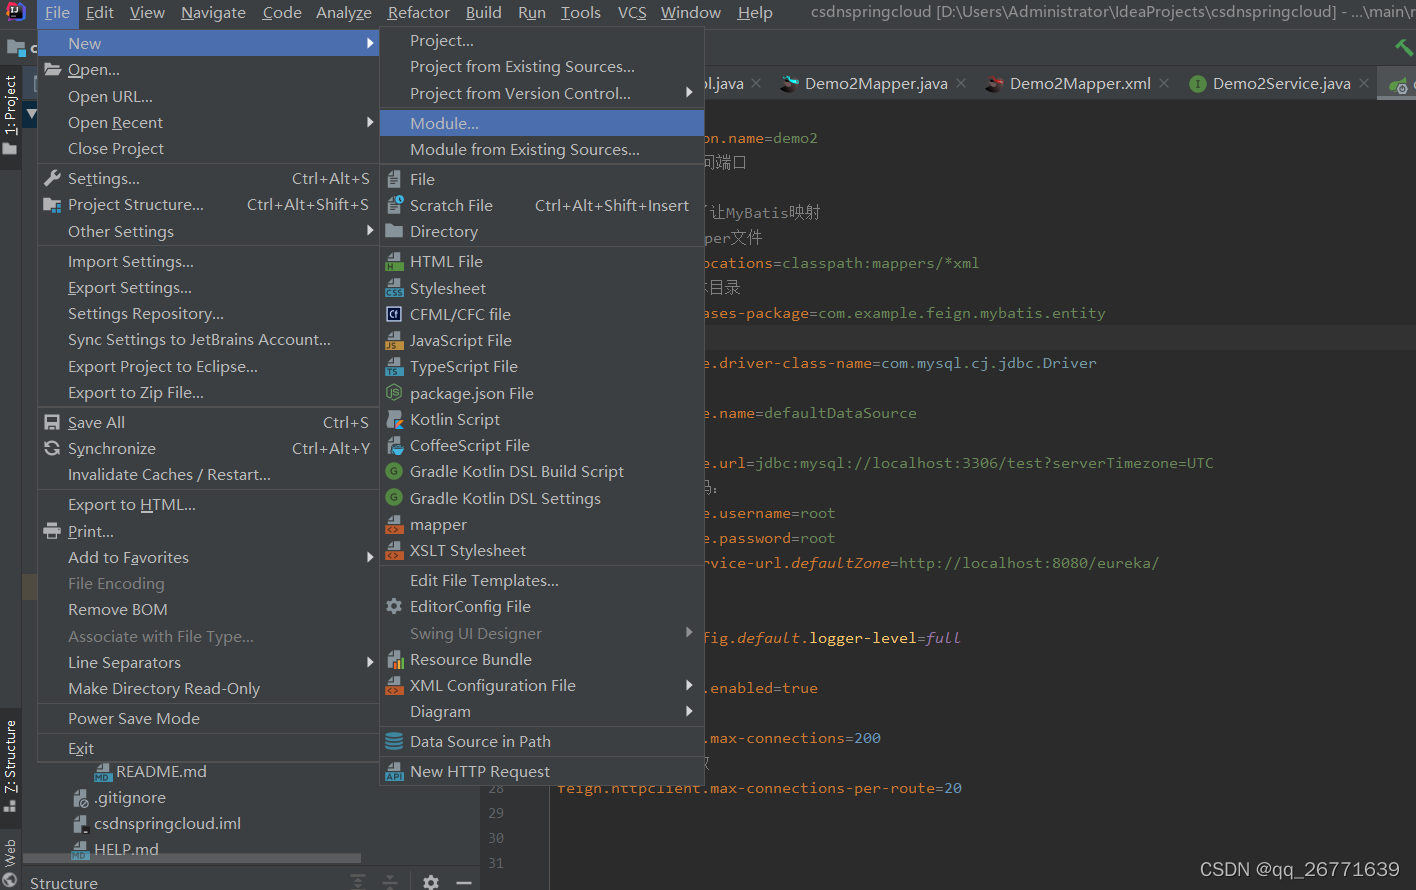Click project tree horizontal scrollbar
The image size is (1416, 890).
192,858
